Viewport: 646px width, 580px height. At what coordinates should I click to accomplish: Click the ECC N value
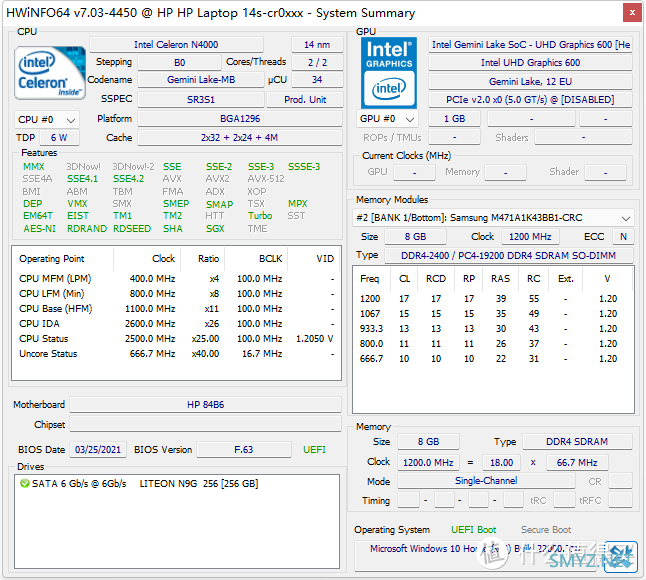pos(623,236)
